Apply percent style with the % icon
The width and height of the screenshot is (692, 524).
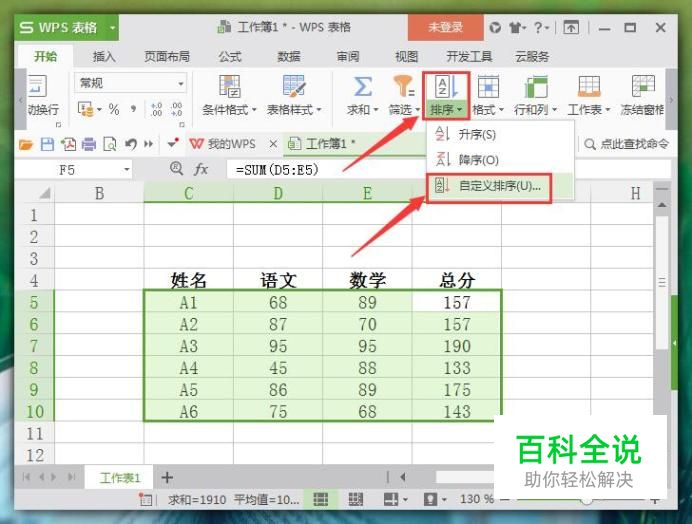pyautogui.click(x=114, y=109)
